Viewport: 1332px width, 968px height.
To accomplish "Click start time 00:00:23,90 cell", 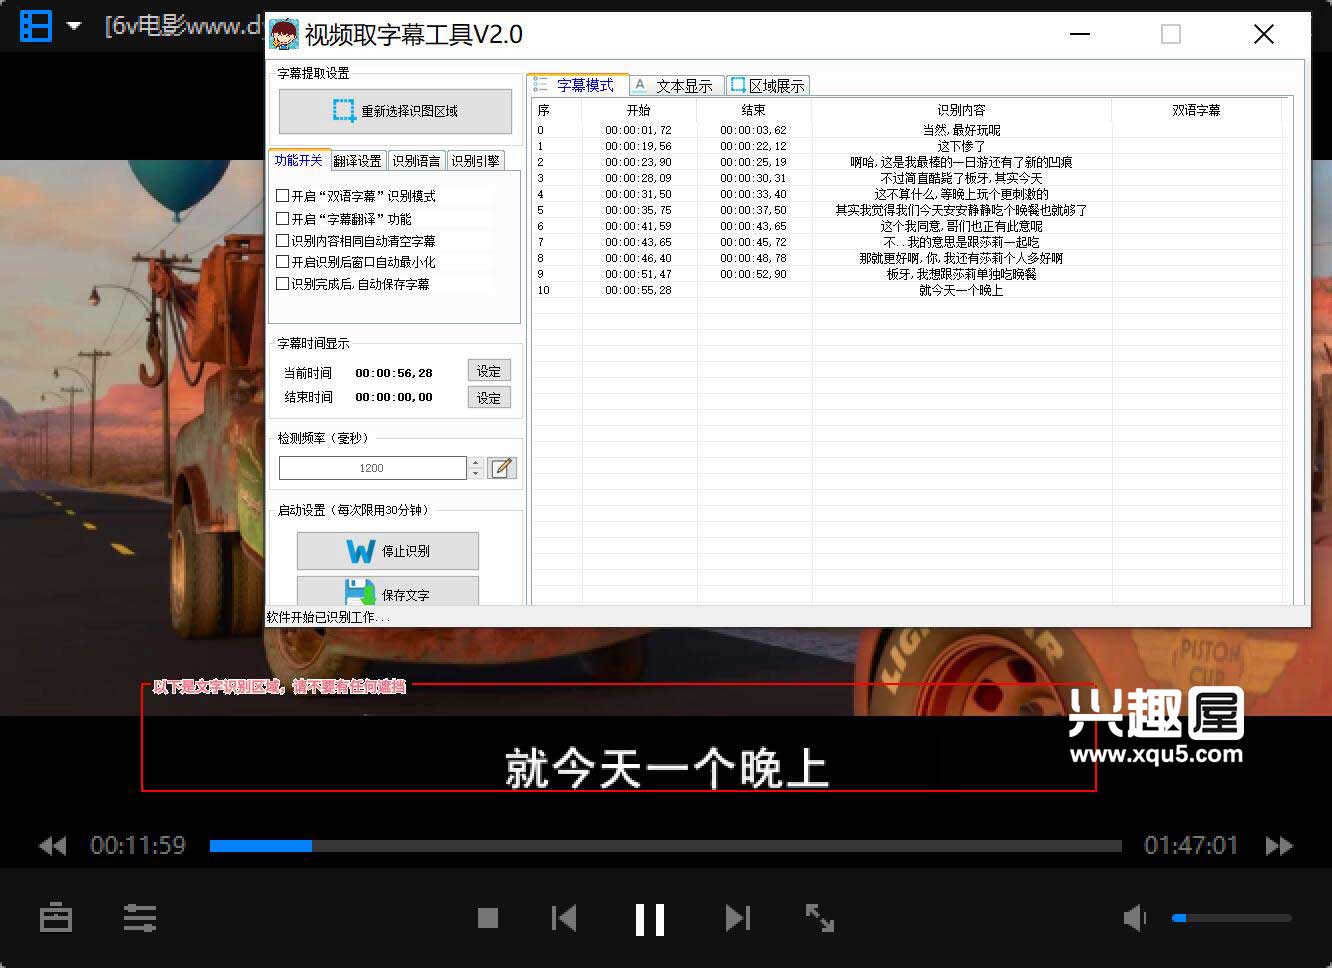I will click(x=639, y=162).
